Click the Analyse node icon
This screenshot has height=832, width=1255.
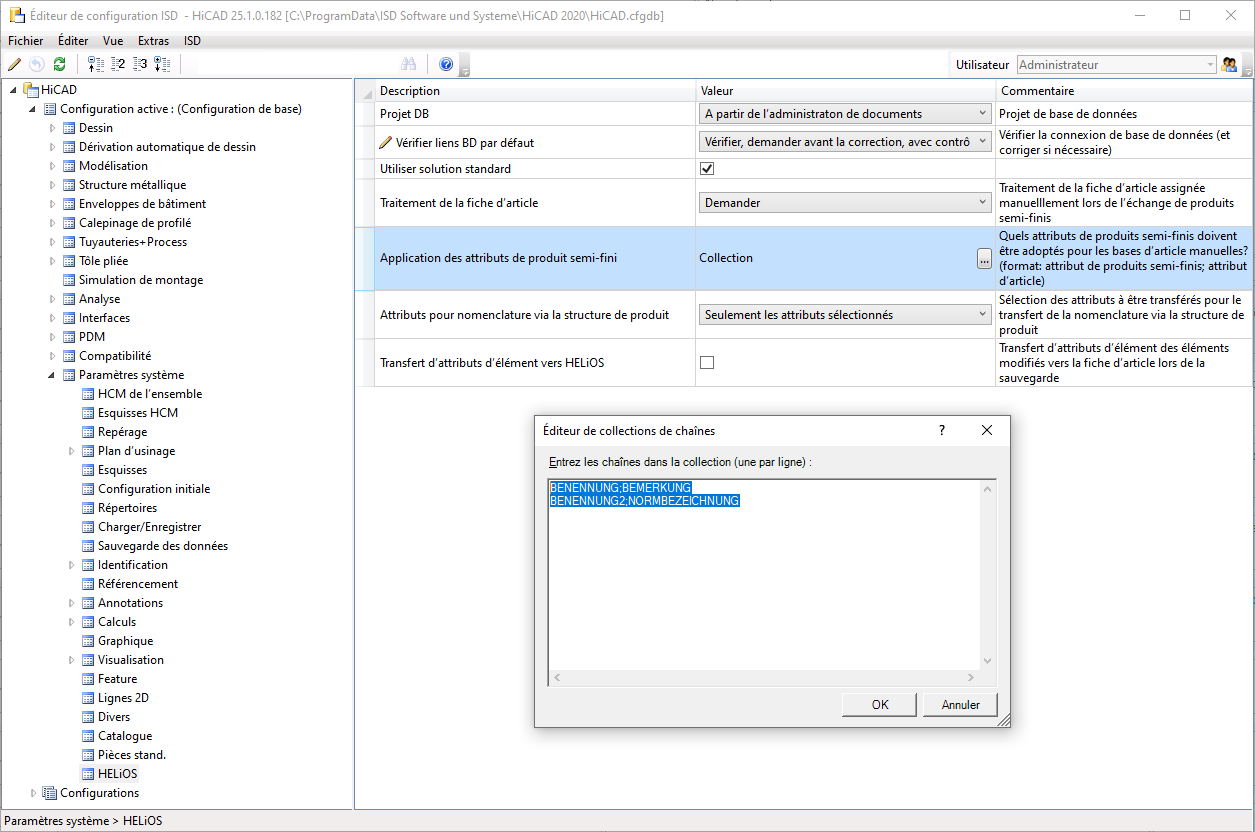[x=69, y=299]
